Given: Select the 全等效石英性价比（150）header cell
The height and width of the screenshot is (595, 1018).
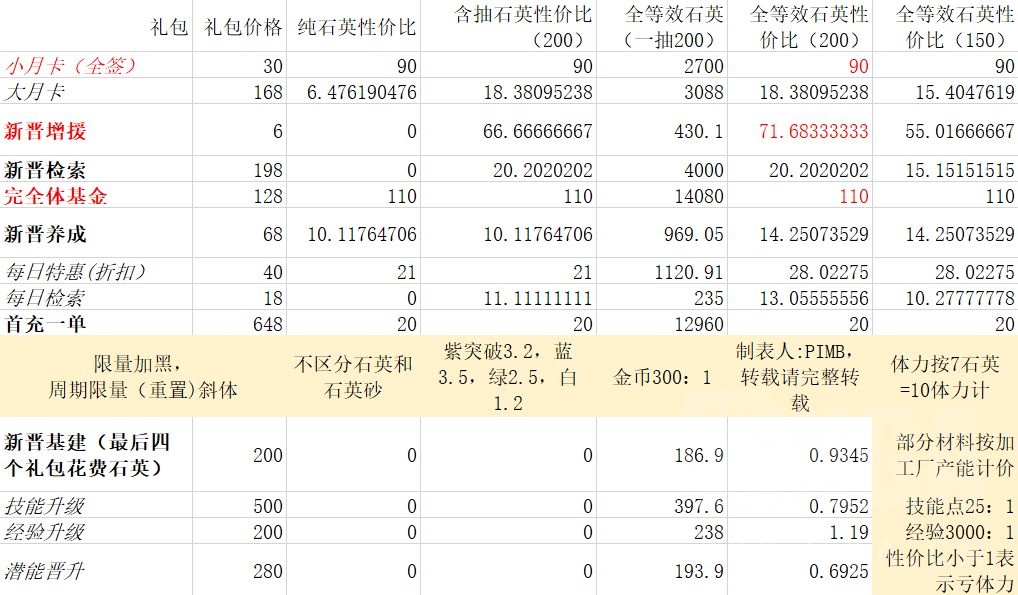Looking at the screenshot, I should [x=945, y=26].
